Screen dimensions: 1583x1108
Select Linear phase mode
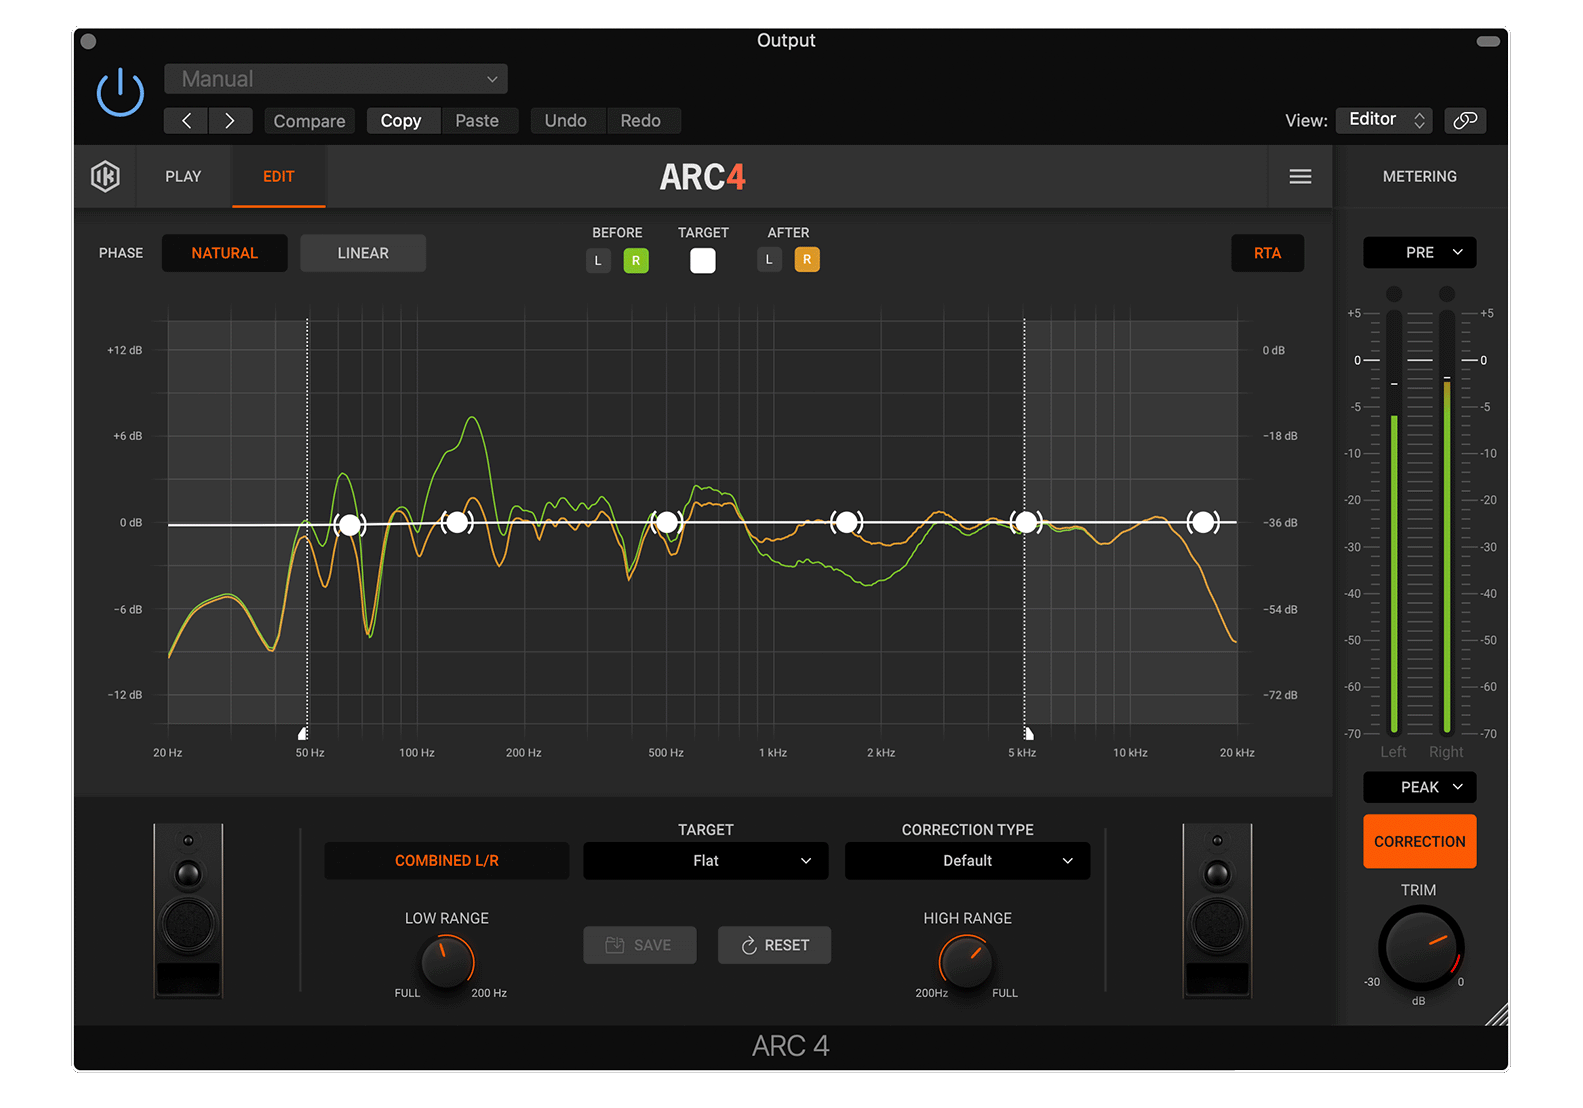363,253
